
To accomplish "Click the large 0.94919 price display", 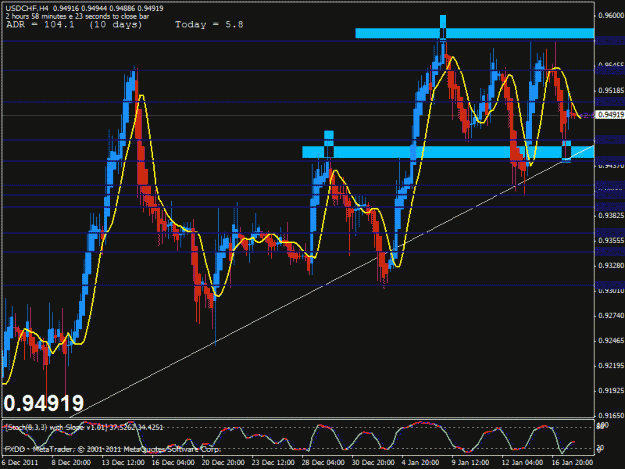I will coord(44,403).
